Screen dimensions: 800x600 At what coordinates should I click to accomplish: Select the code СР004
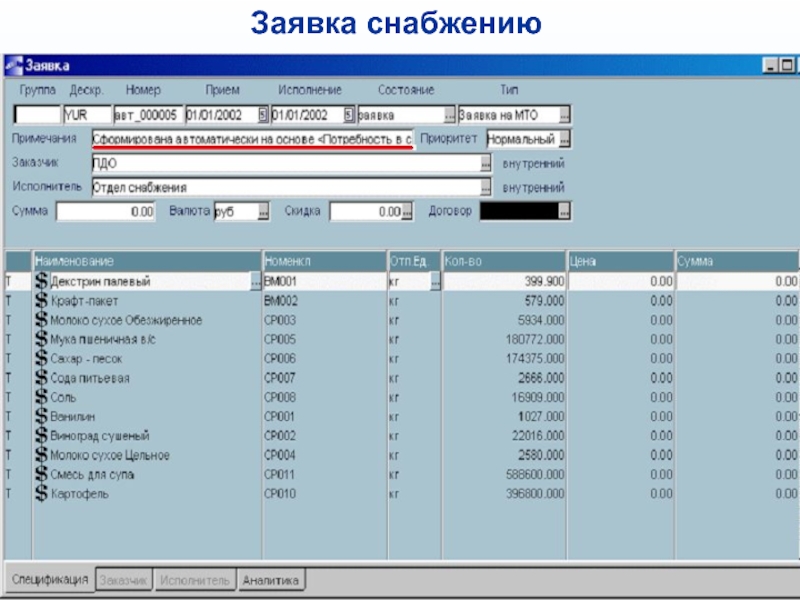pyautogui.click(x=280, y=456)
